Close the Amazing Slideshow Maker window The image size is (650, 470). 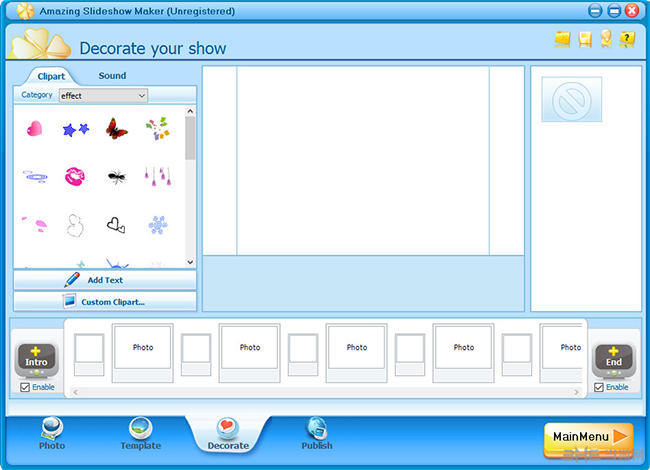632,11
